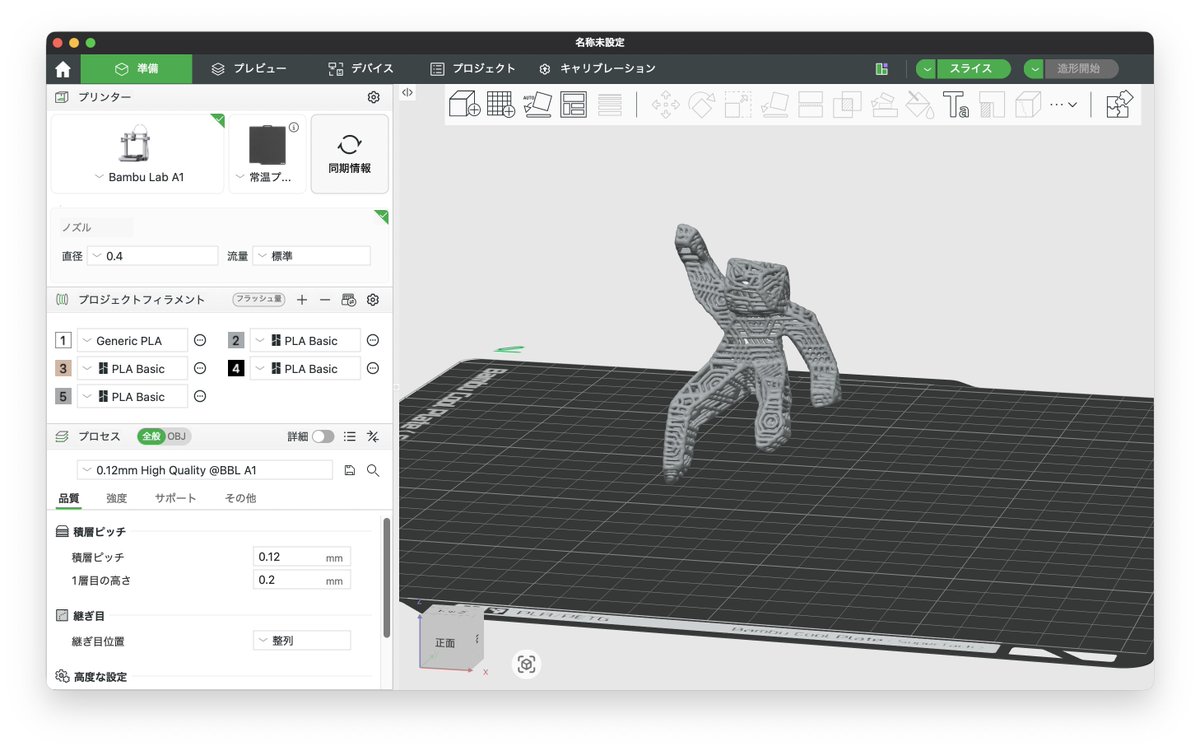Save the process preset with disk icon
This screenshot has height=751, width=1200.
pyautogui.click(x=349, y=470)
